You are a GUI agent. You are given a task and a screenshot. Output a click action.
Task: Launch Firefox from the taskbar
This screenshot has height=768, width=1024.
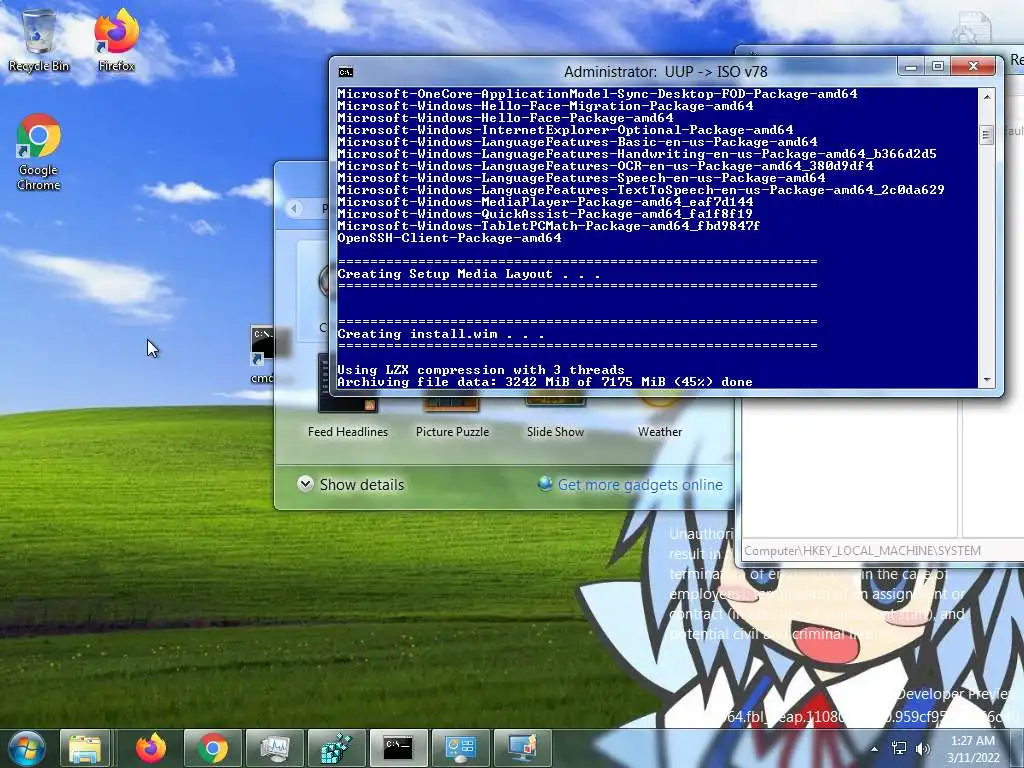pos(151,748)
